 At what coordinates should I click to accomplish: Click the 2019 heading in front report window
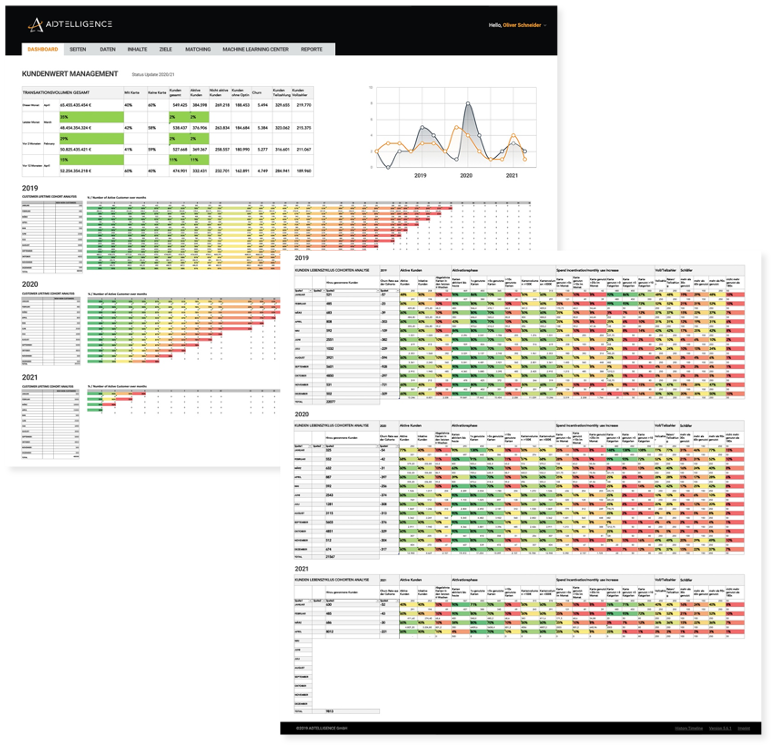pos(301,258)
